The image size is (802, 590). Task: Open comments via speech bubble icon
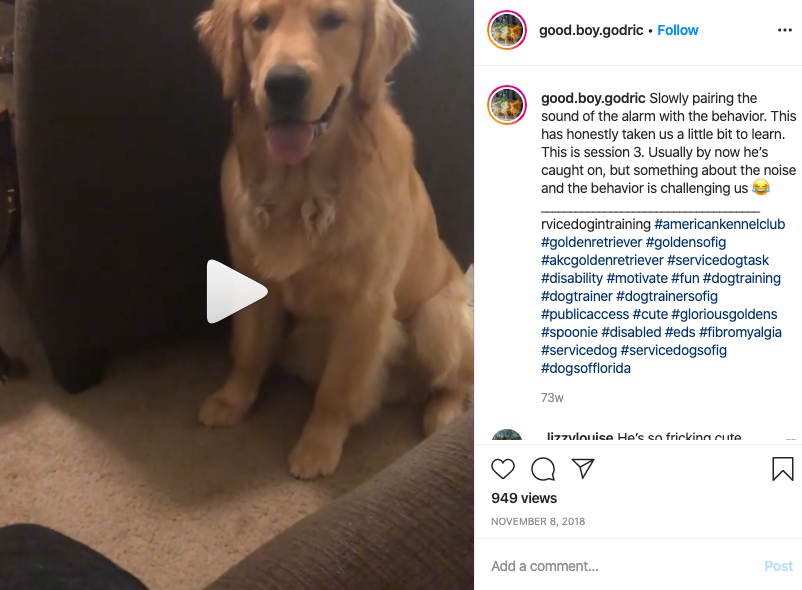[543, 469]
